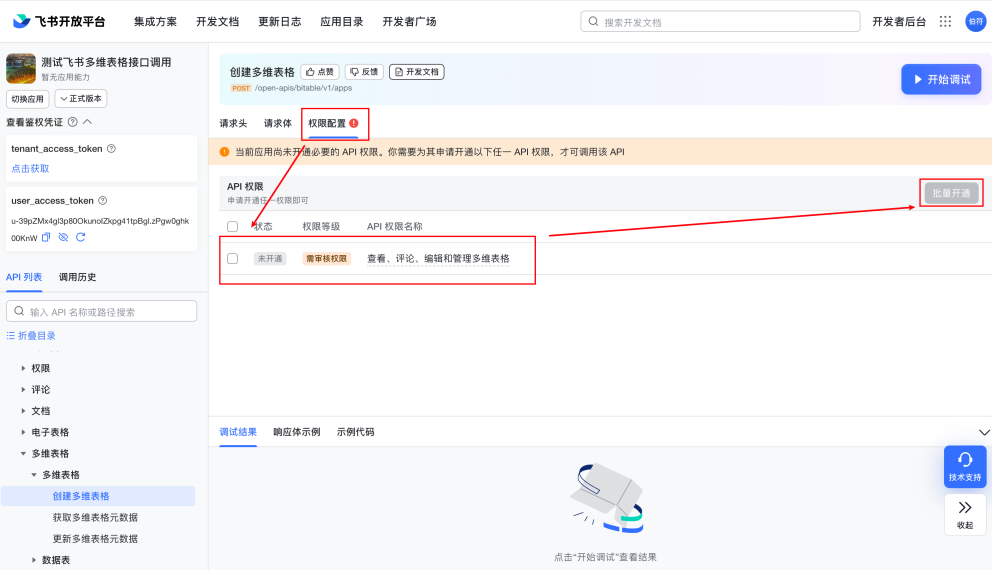Screen dimensions: 992x570
Task: Open 技术支持 headset support widget
Action: pyautogui.click(x=965, y=466)
